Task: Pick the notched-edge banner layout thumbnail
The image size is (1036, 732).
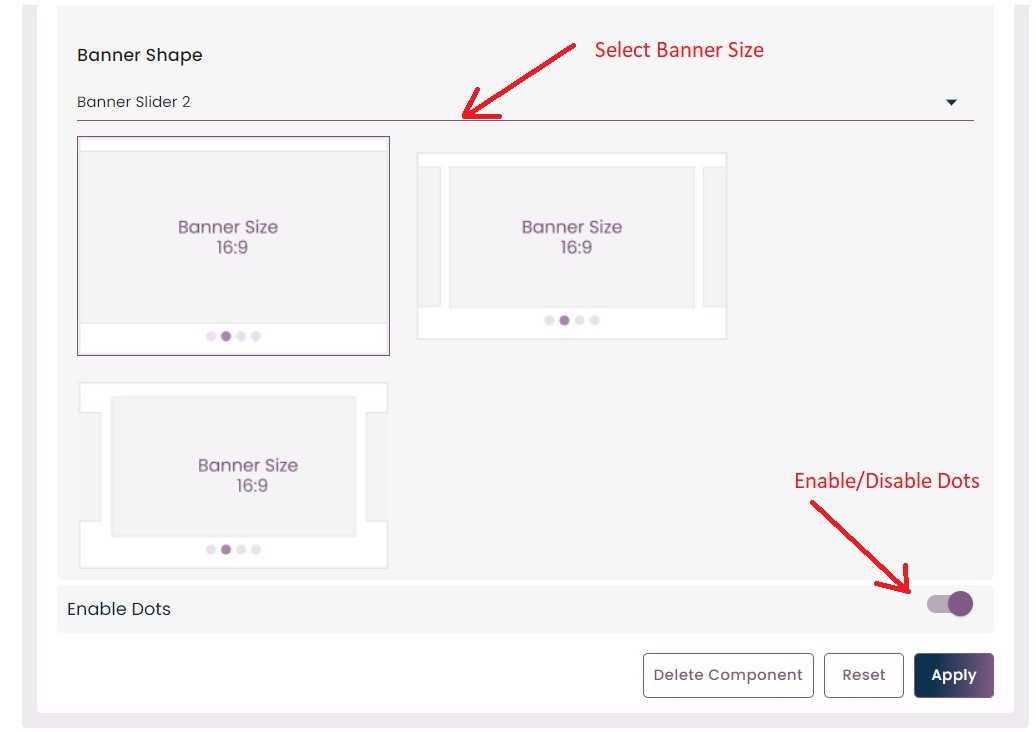Action: click(233, 475)
